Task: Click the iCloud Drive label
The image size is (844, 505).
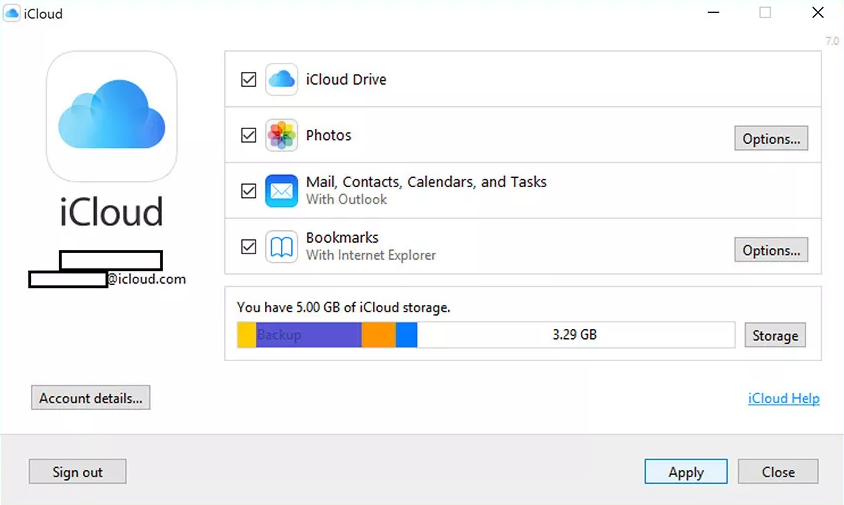Action: (x=346, y=80)
